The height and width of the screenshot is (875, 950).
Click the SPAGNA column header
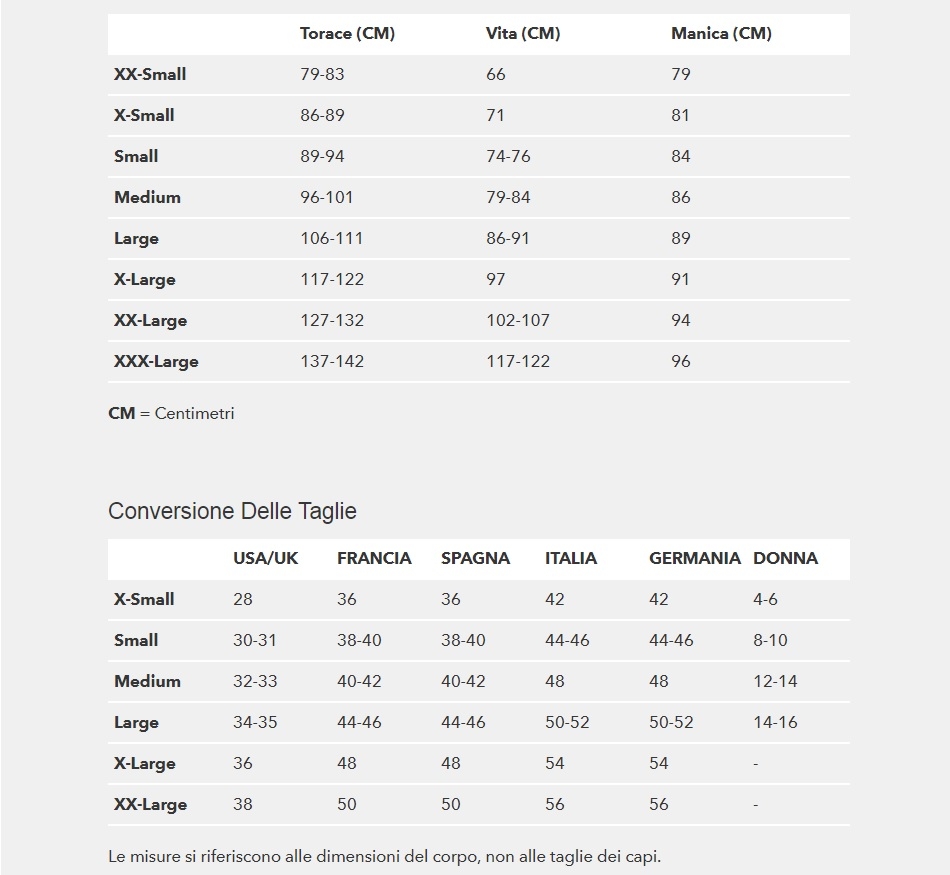[x=475, y=559]
